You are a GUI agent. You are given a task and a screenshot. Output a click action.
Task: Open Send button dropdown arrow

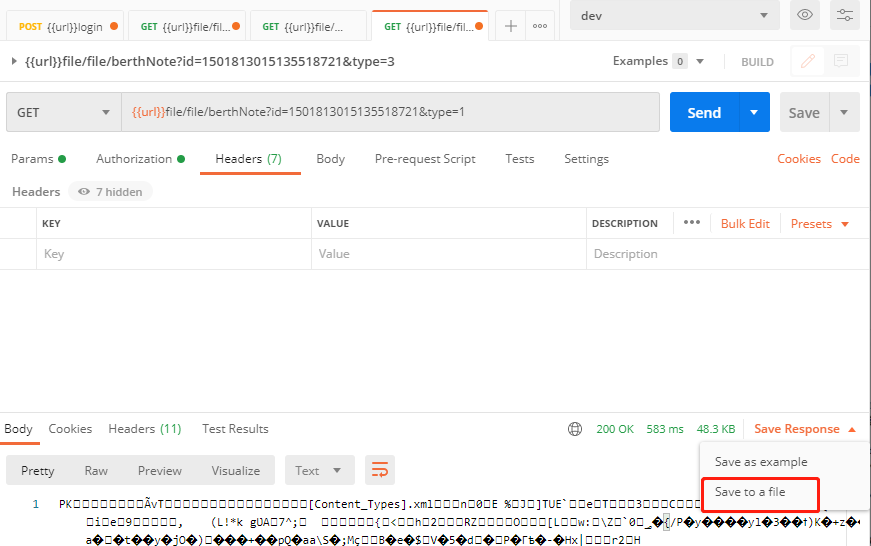coord(754,112)
